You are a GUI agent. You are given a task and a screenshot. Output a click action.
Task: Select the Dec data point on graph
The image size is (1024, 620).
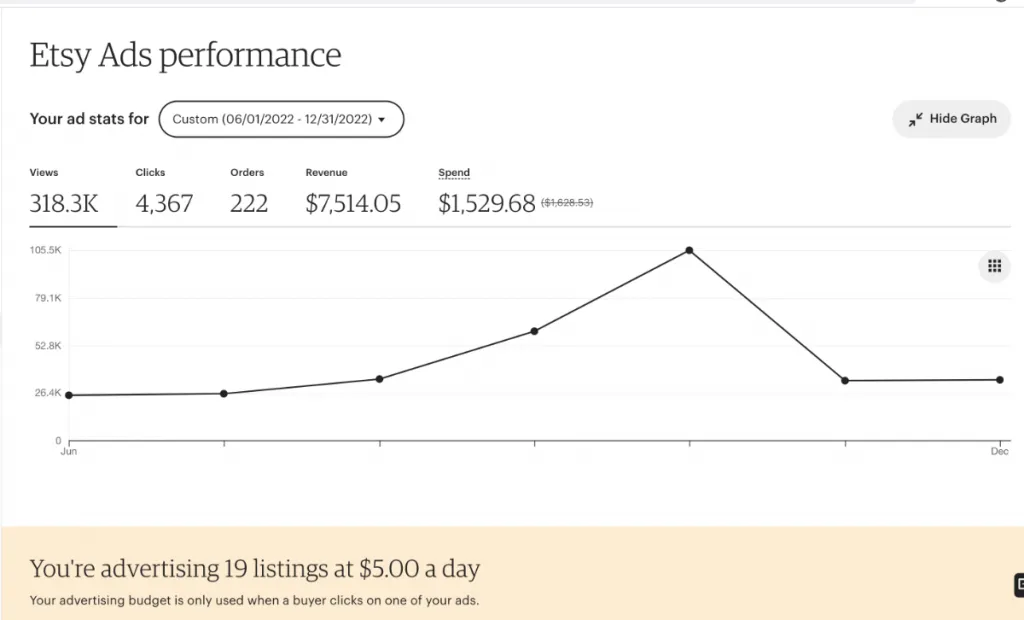click(999, 380)
